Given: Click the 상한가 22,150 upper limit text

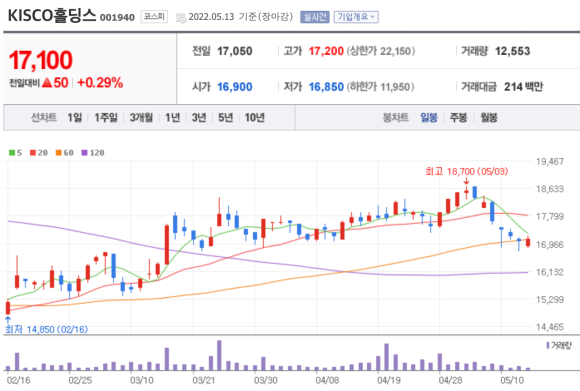Looking at the screenshot, I should click(381, 51).
